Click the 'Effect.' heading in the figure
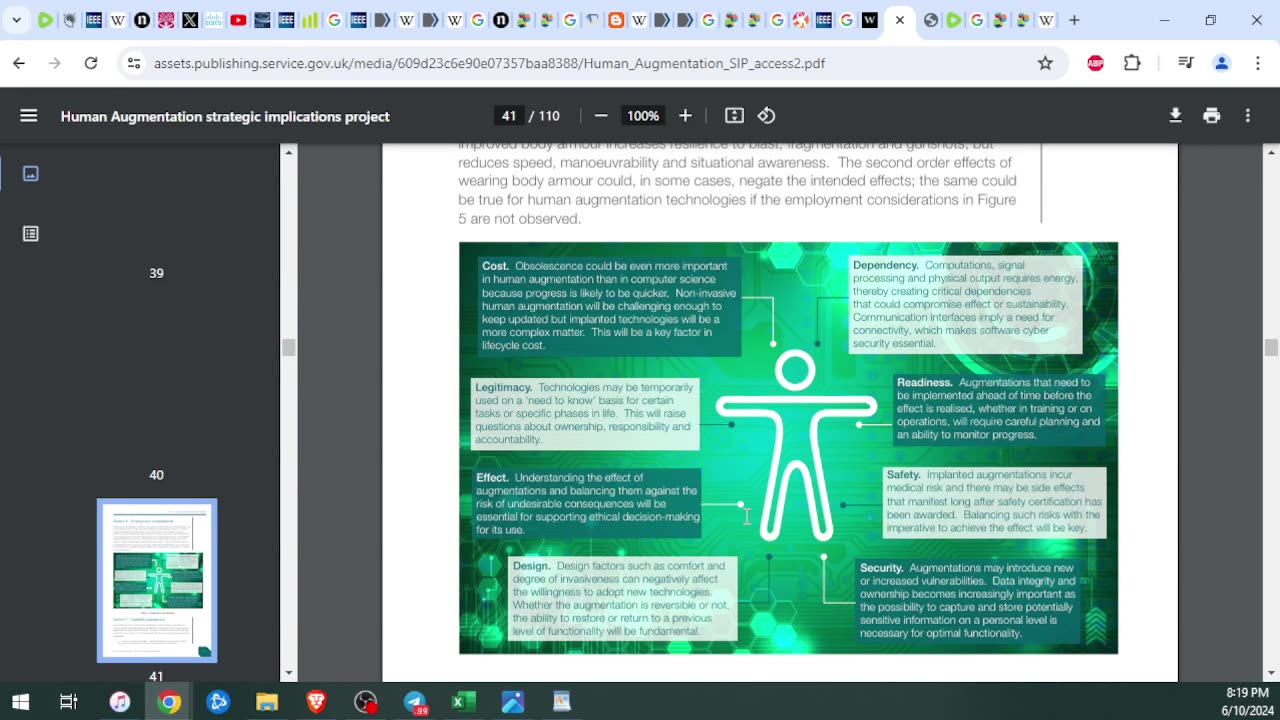This screenshot has height=720, width=1280. click(492, 478)
